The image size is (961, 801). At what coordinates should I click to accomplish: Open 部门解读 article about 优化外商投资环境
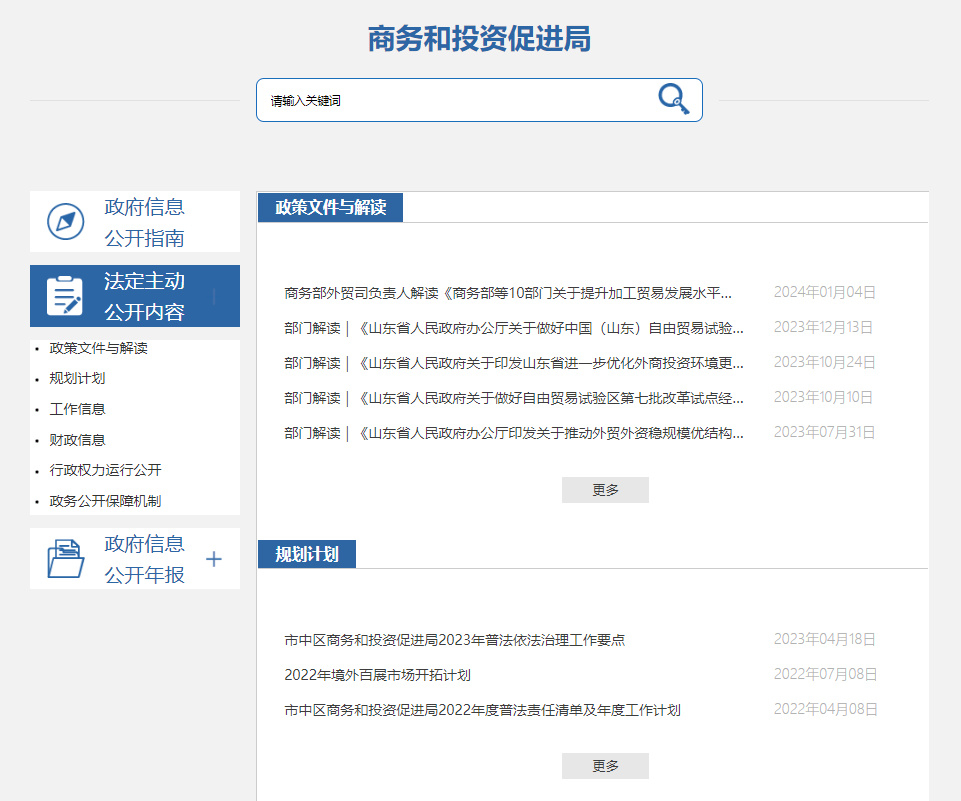(514, 363)
